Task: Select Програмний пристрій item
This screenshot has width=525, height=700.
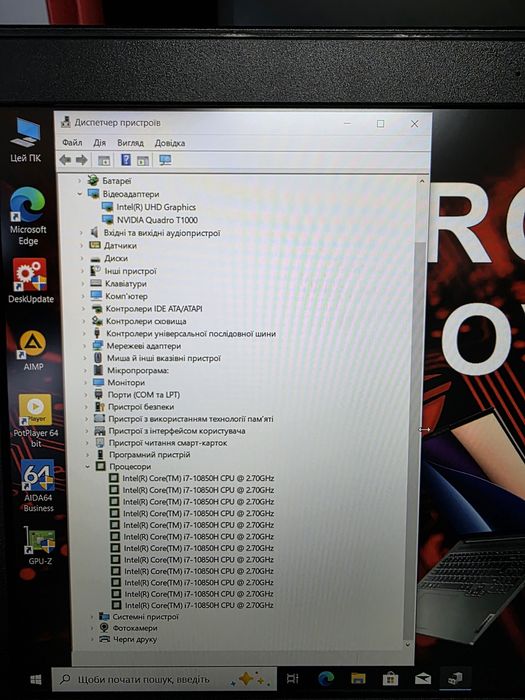Action: coord(150,454)
